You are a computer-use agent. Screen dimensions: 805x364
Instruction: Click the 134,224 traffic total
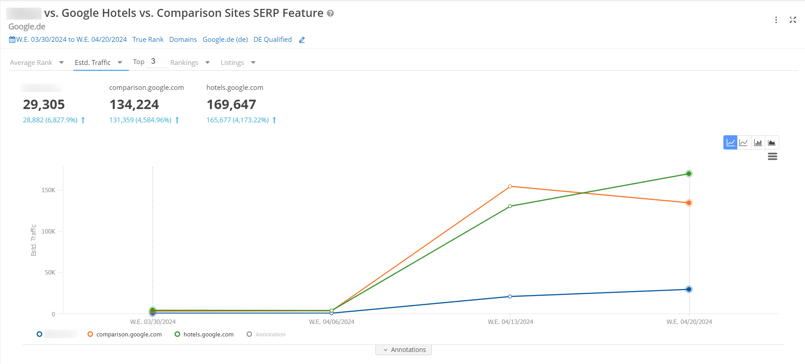click(x=134, y=105)
